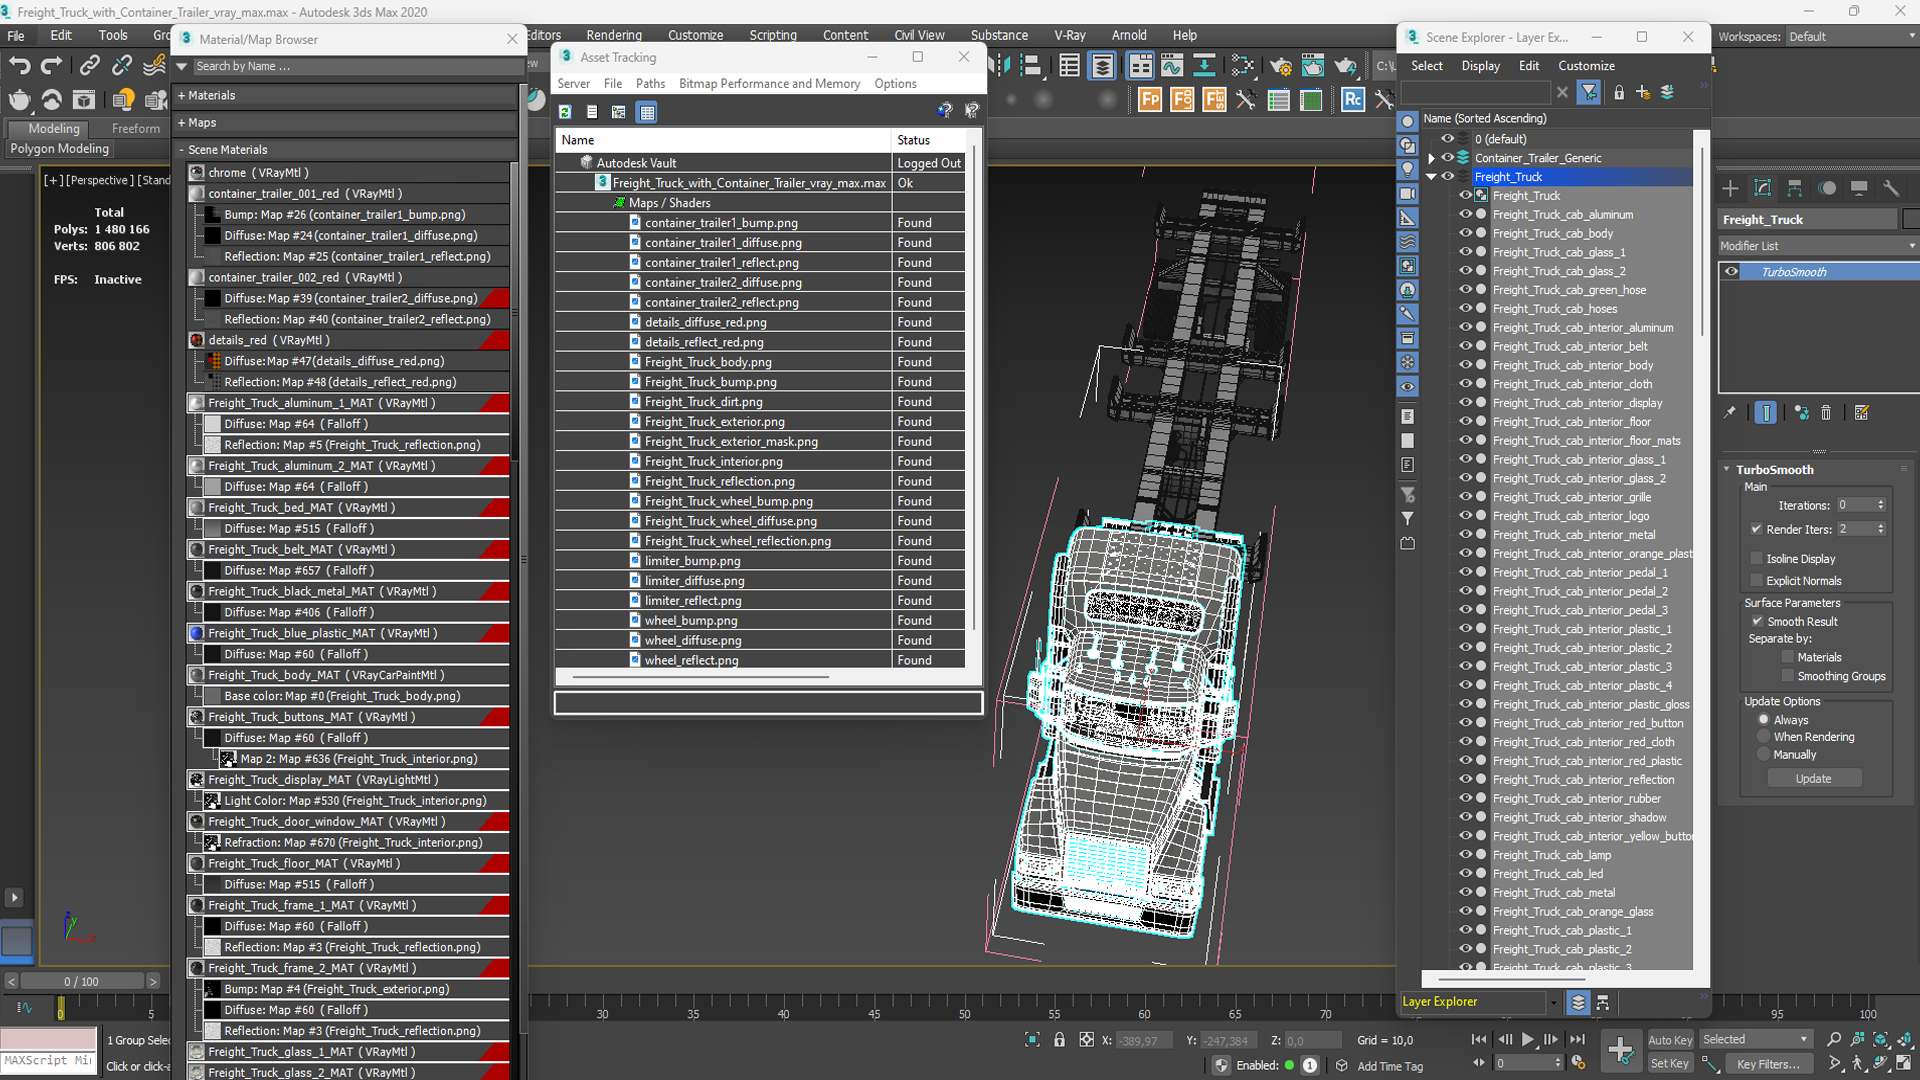Screen dimensions: 1920x1080
Task: Open Curve Editor toolbar icon
Action: (x=1171, y=66)
